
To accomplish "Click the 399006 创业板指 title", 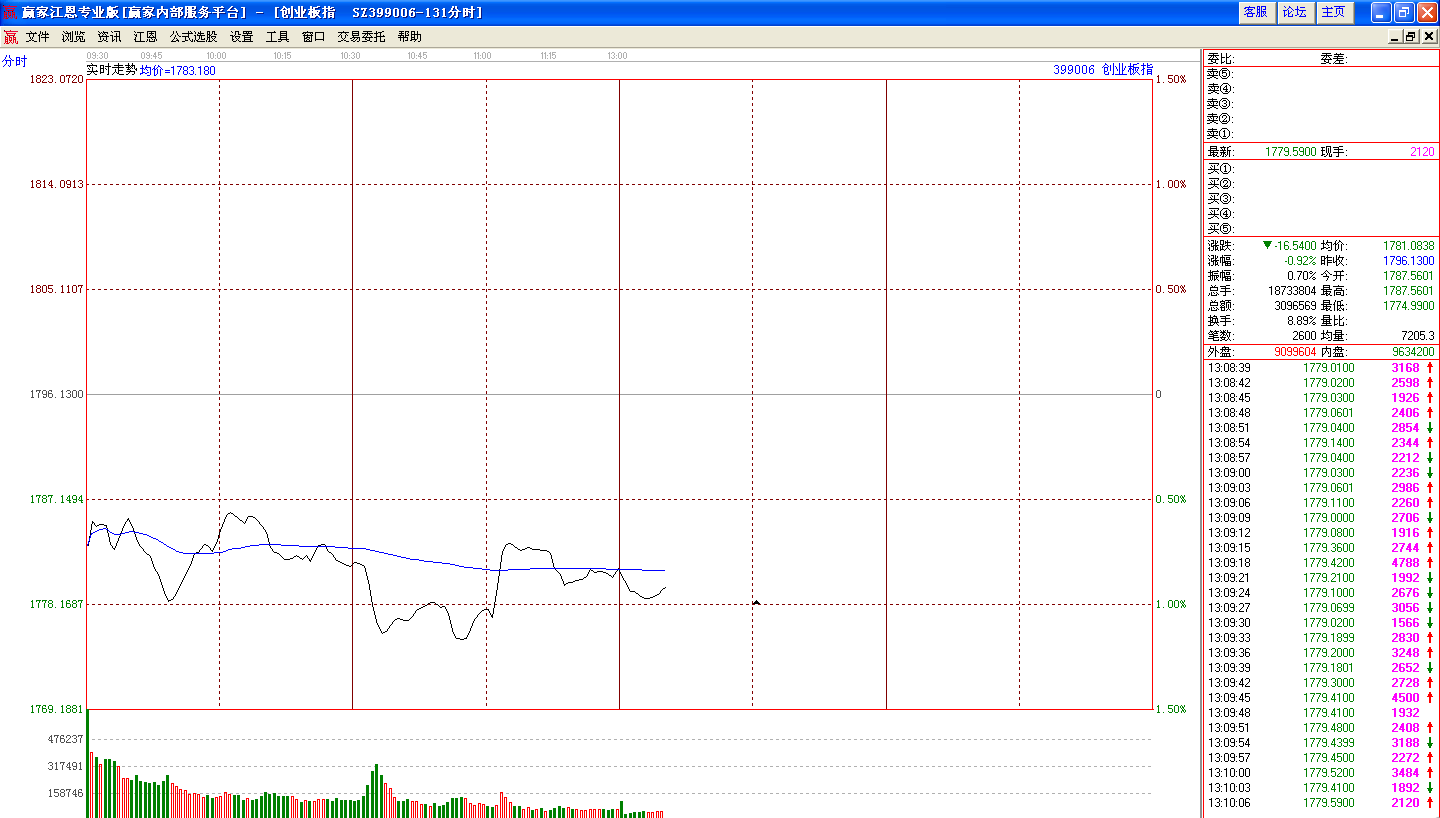I will pos(1103,70).
